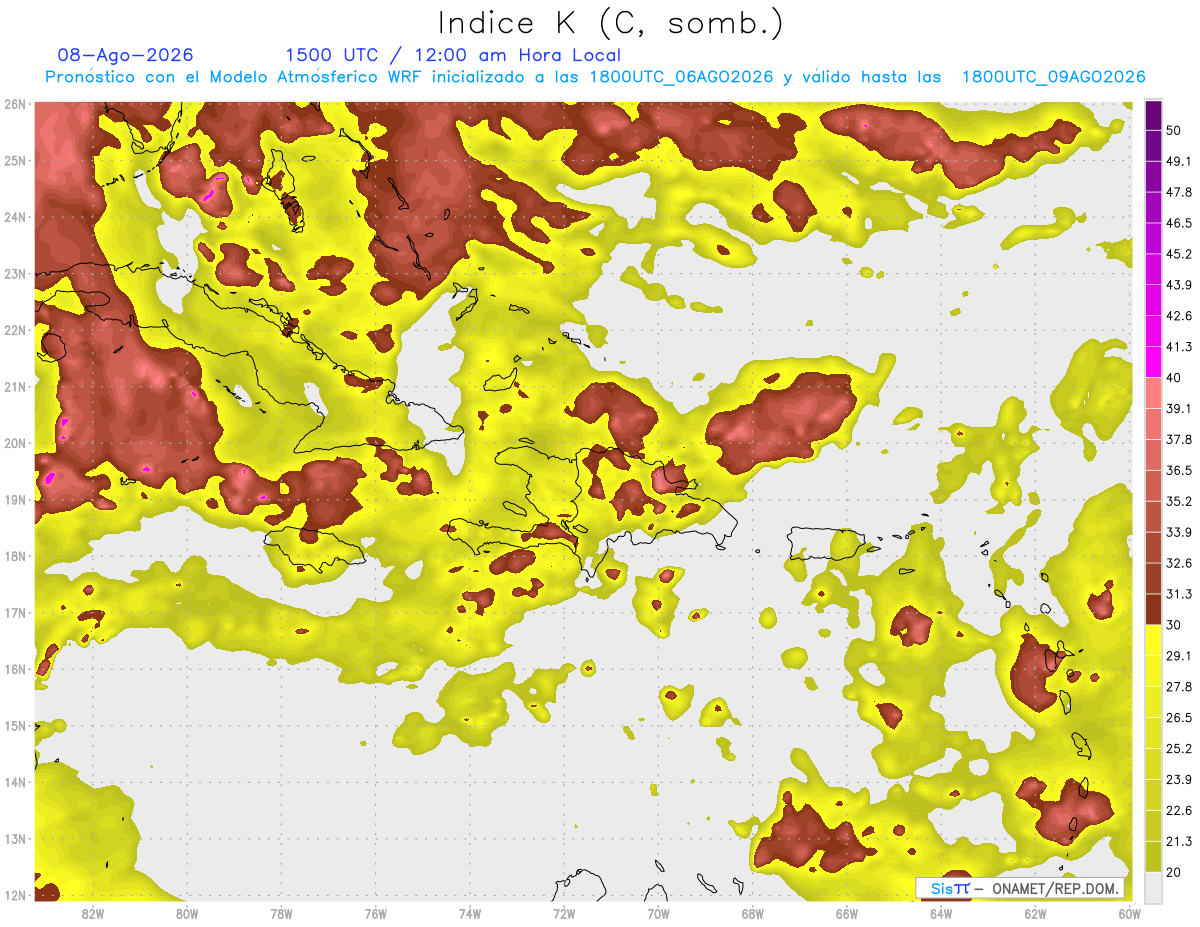Click the colorbar value 49.1
The height and width of the screenshot is (927, 1200).
pos(1178,161)
